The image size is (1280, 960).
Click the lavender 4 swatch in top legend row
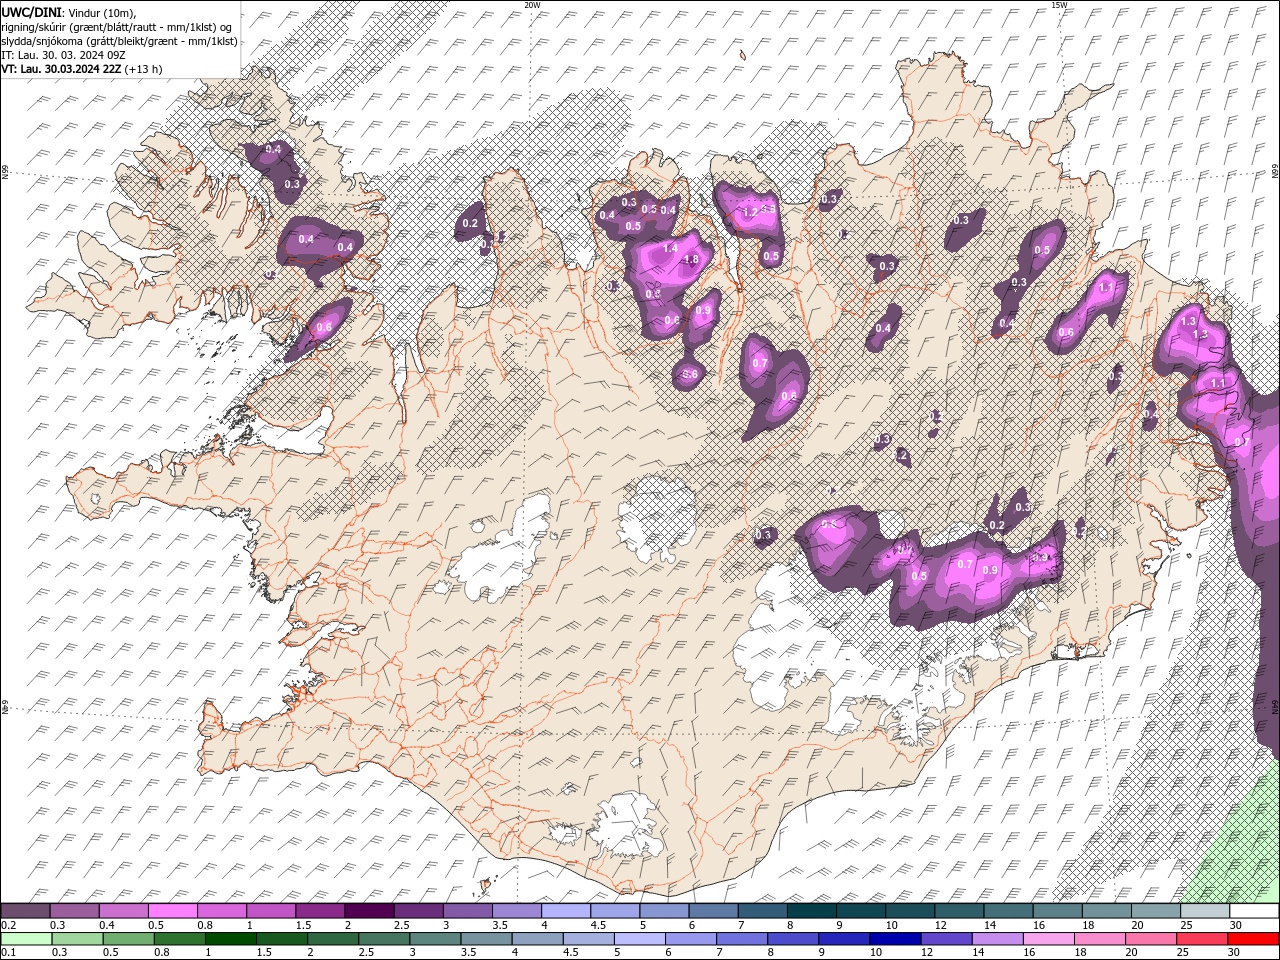565,911
